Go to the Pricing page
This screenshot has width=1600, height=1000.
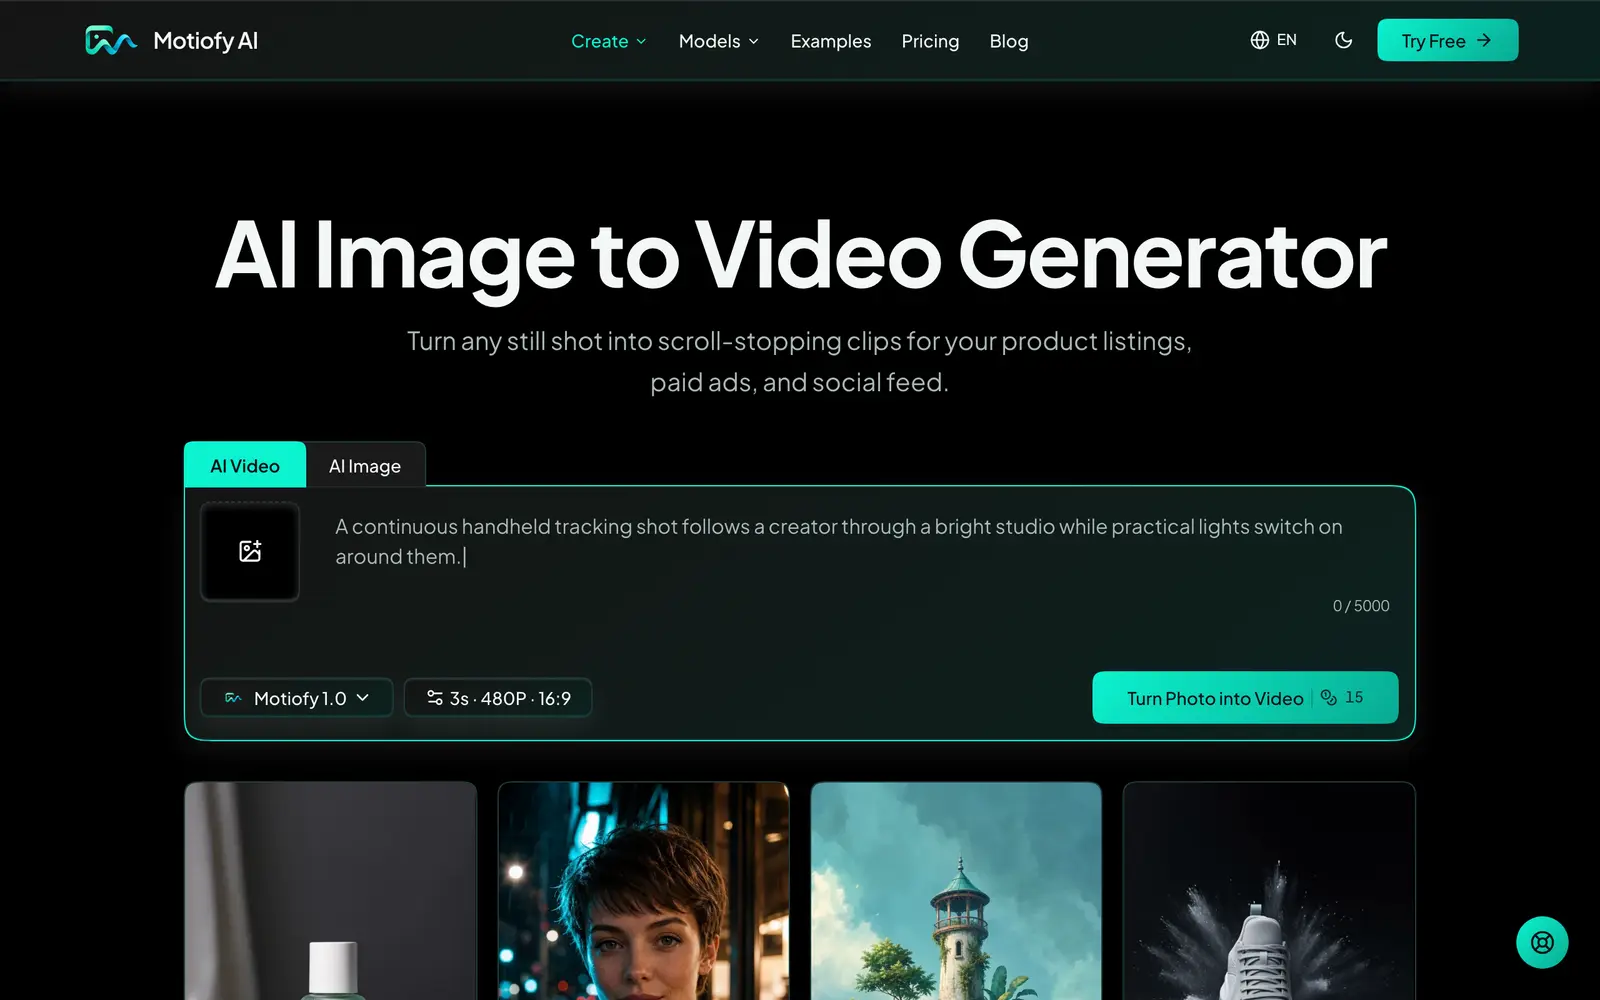(930, 41)
